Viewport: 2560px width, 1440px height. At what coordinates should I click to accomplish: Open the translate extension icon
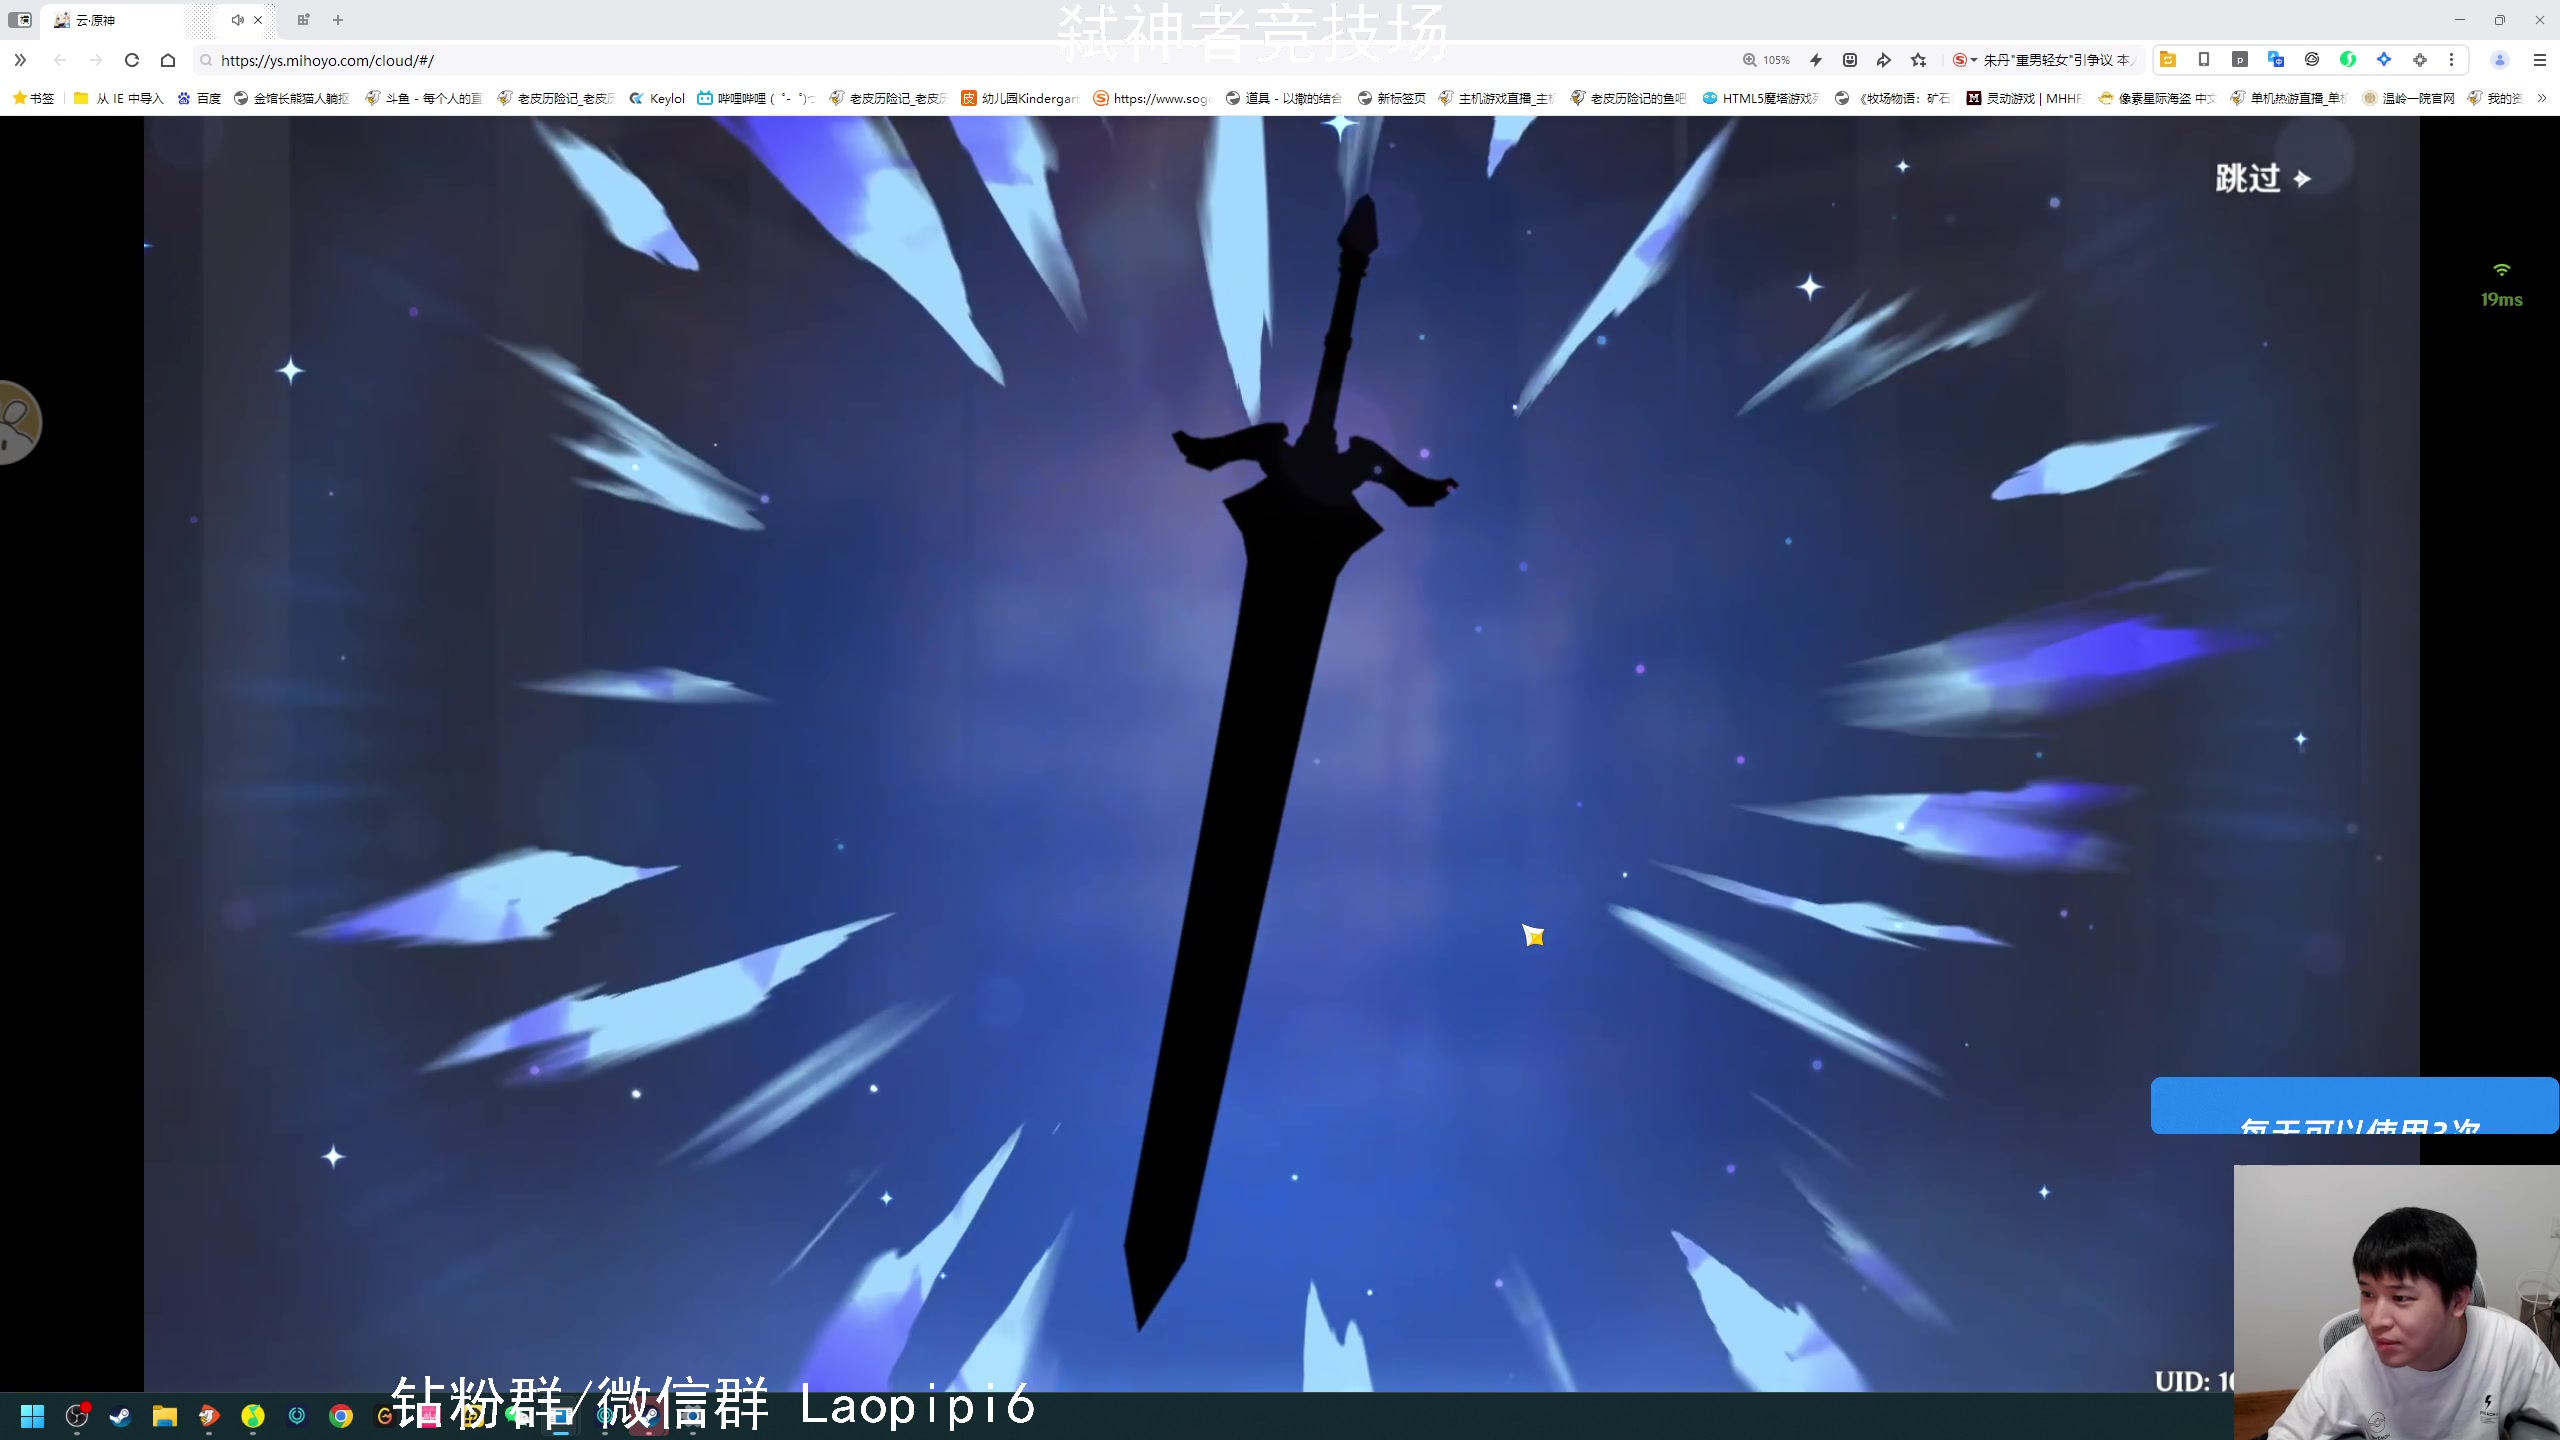point(2276,60)
